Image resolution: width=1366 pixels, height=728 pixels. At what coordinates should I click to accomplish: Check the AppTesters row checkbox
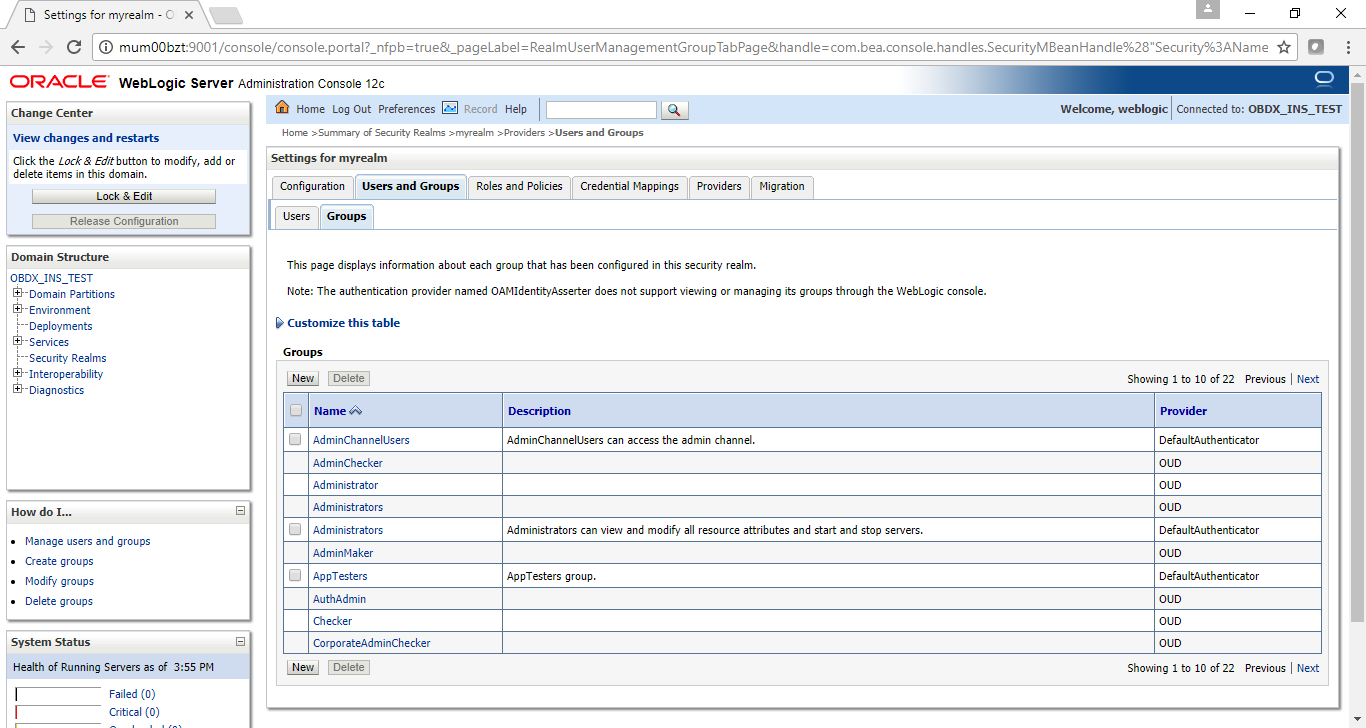tap(295, 575)
